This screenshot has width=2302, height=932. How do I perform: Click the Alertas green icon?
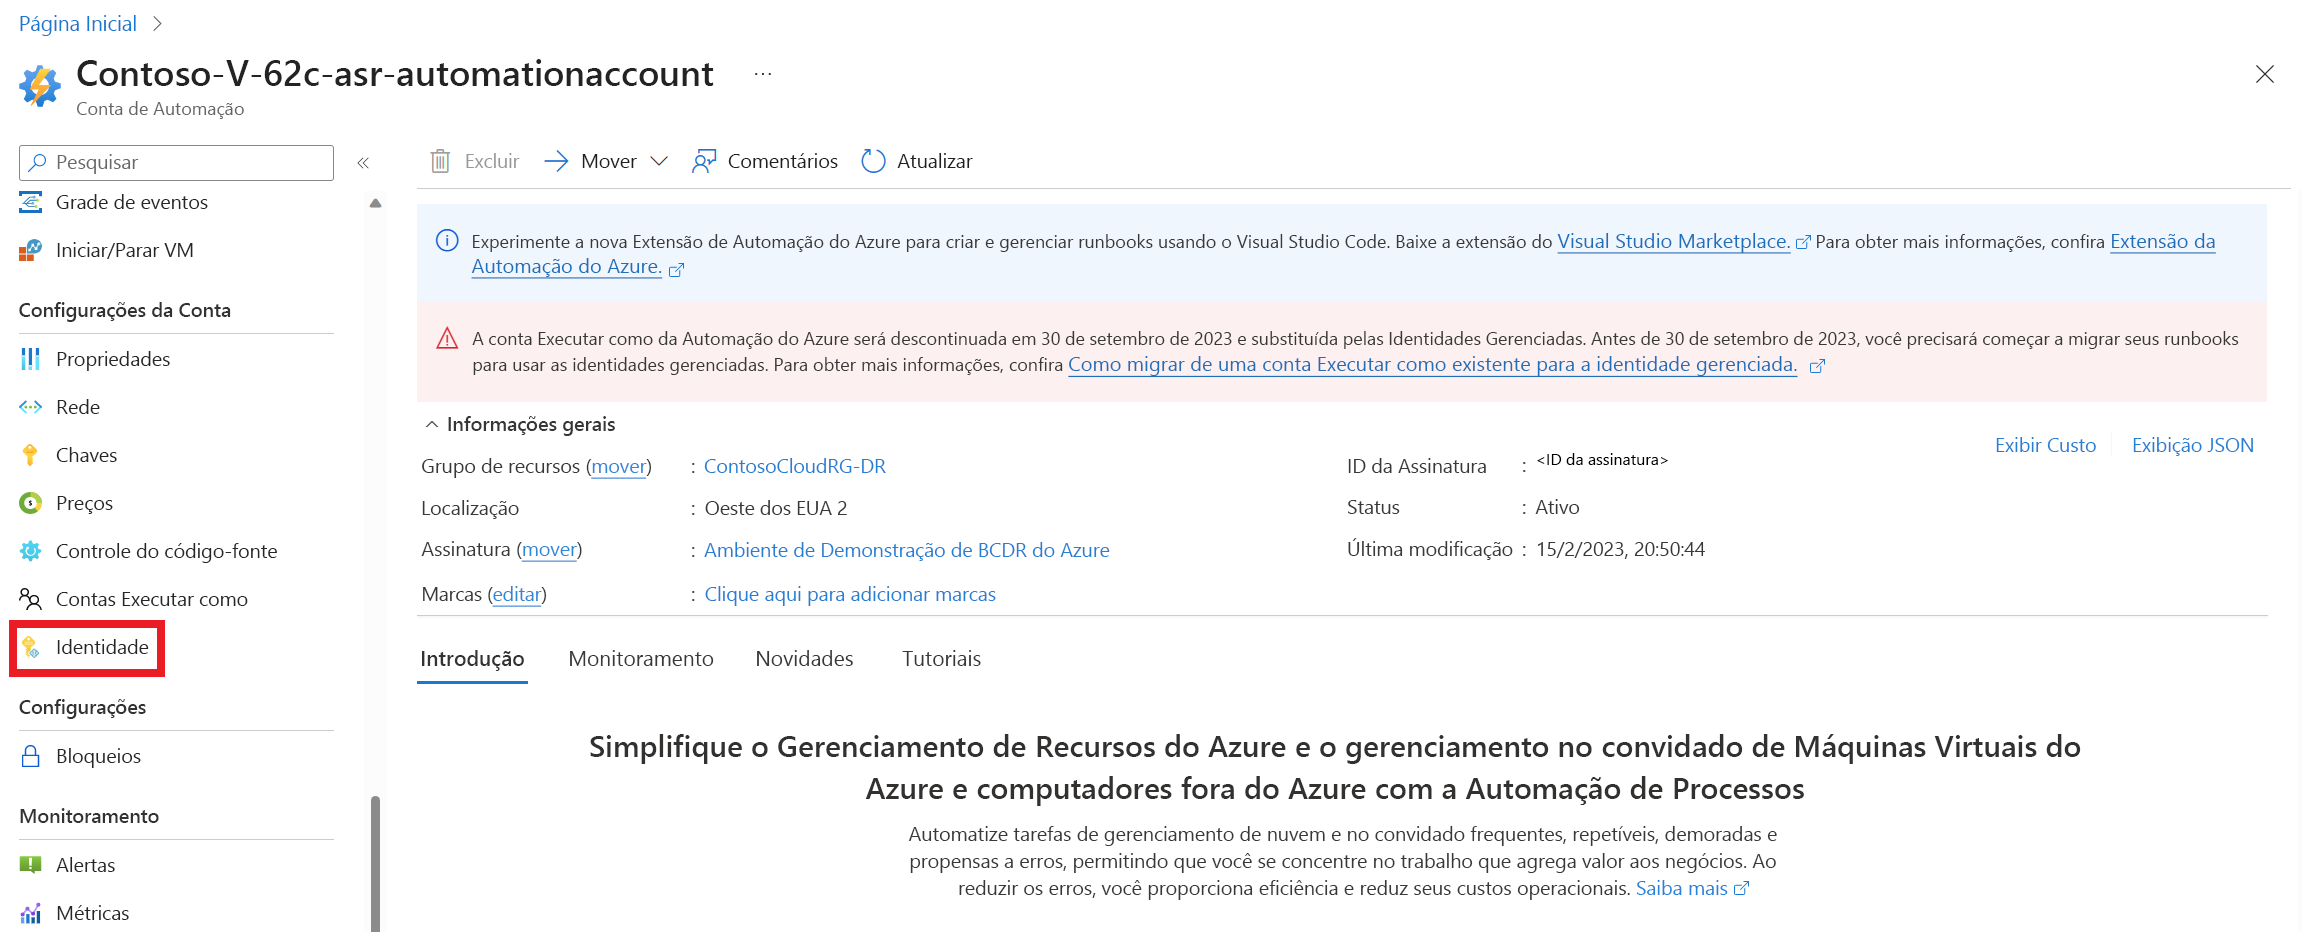pos(31,864)
